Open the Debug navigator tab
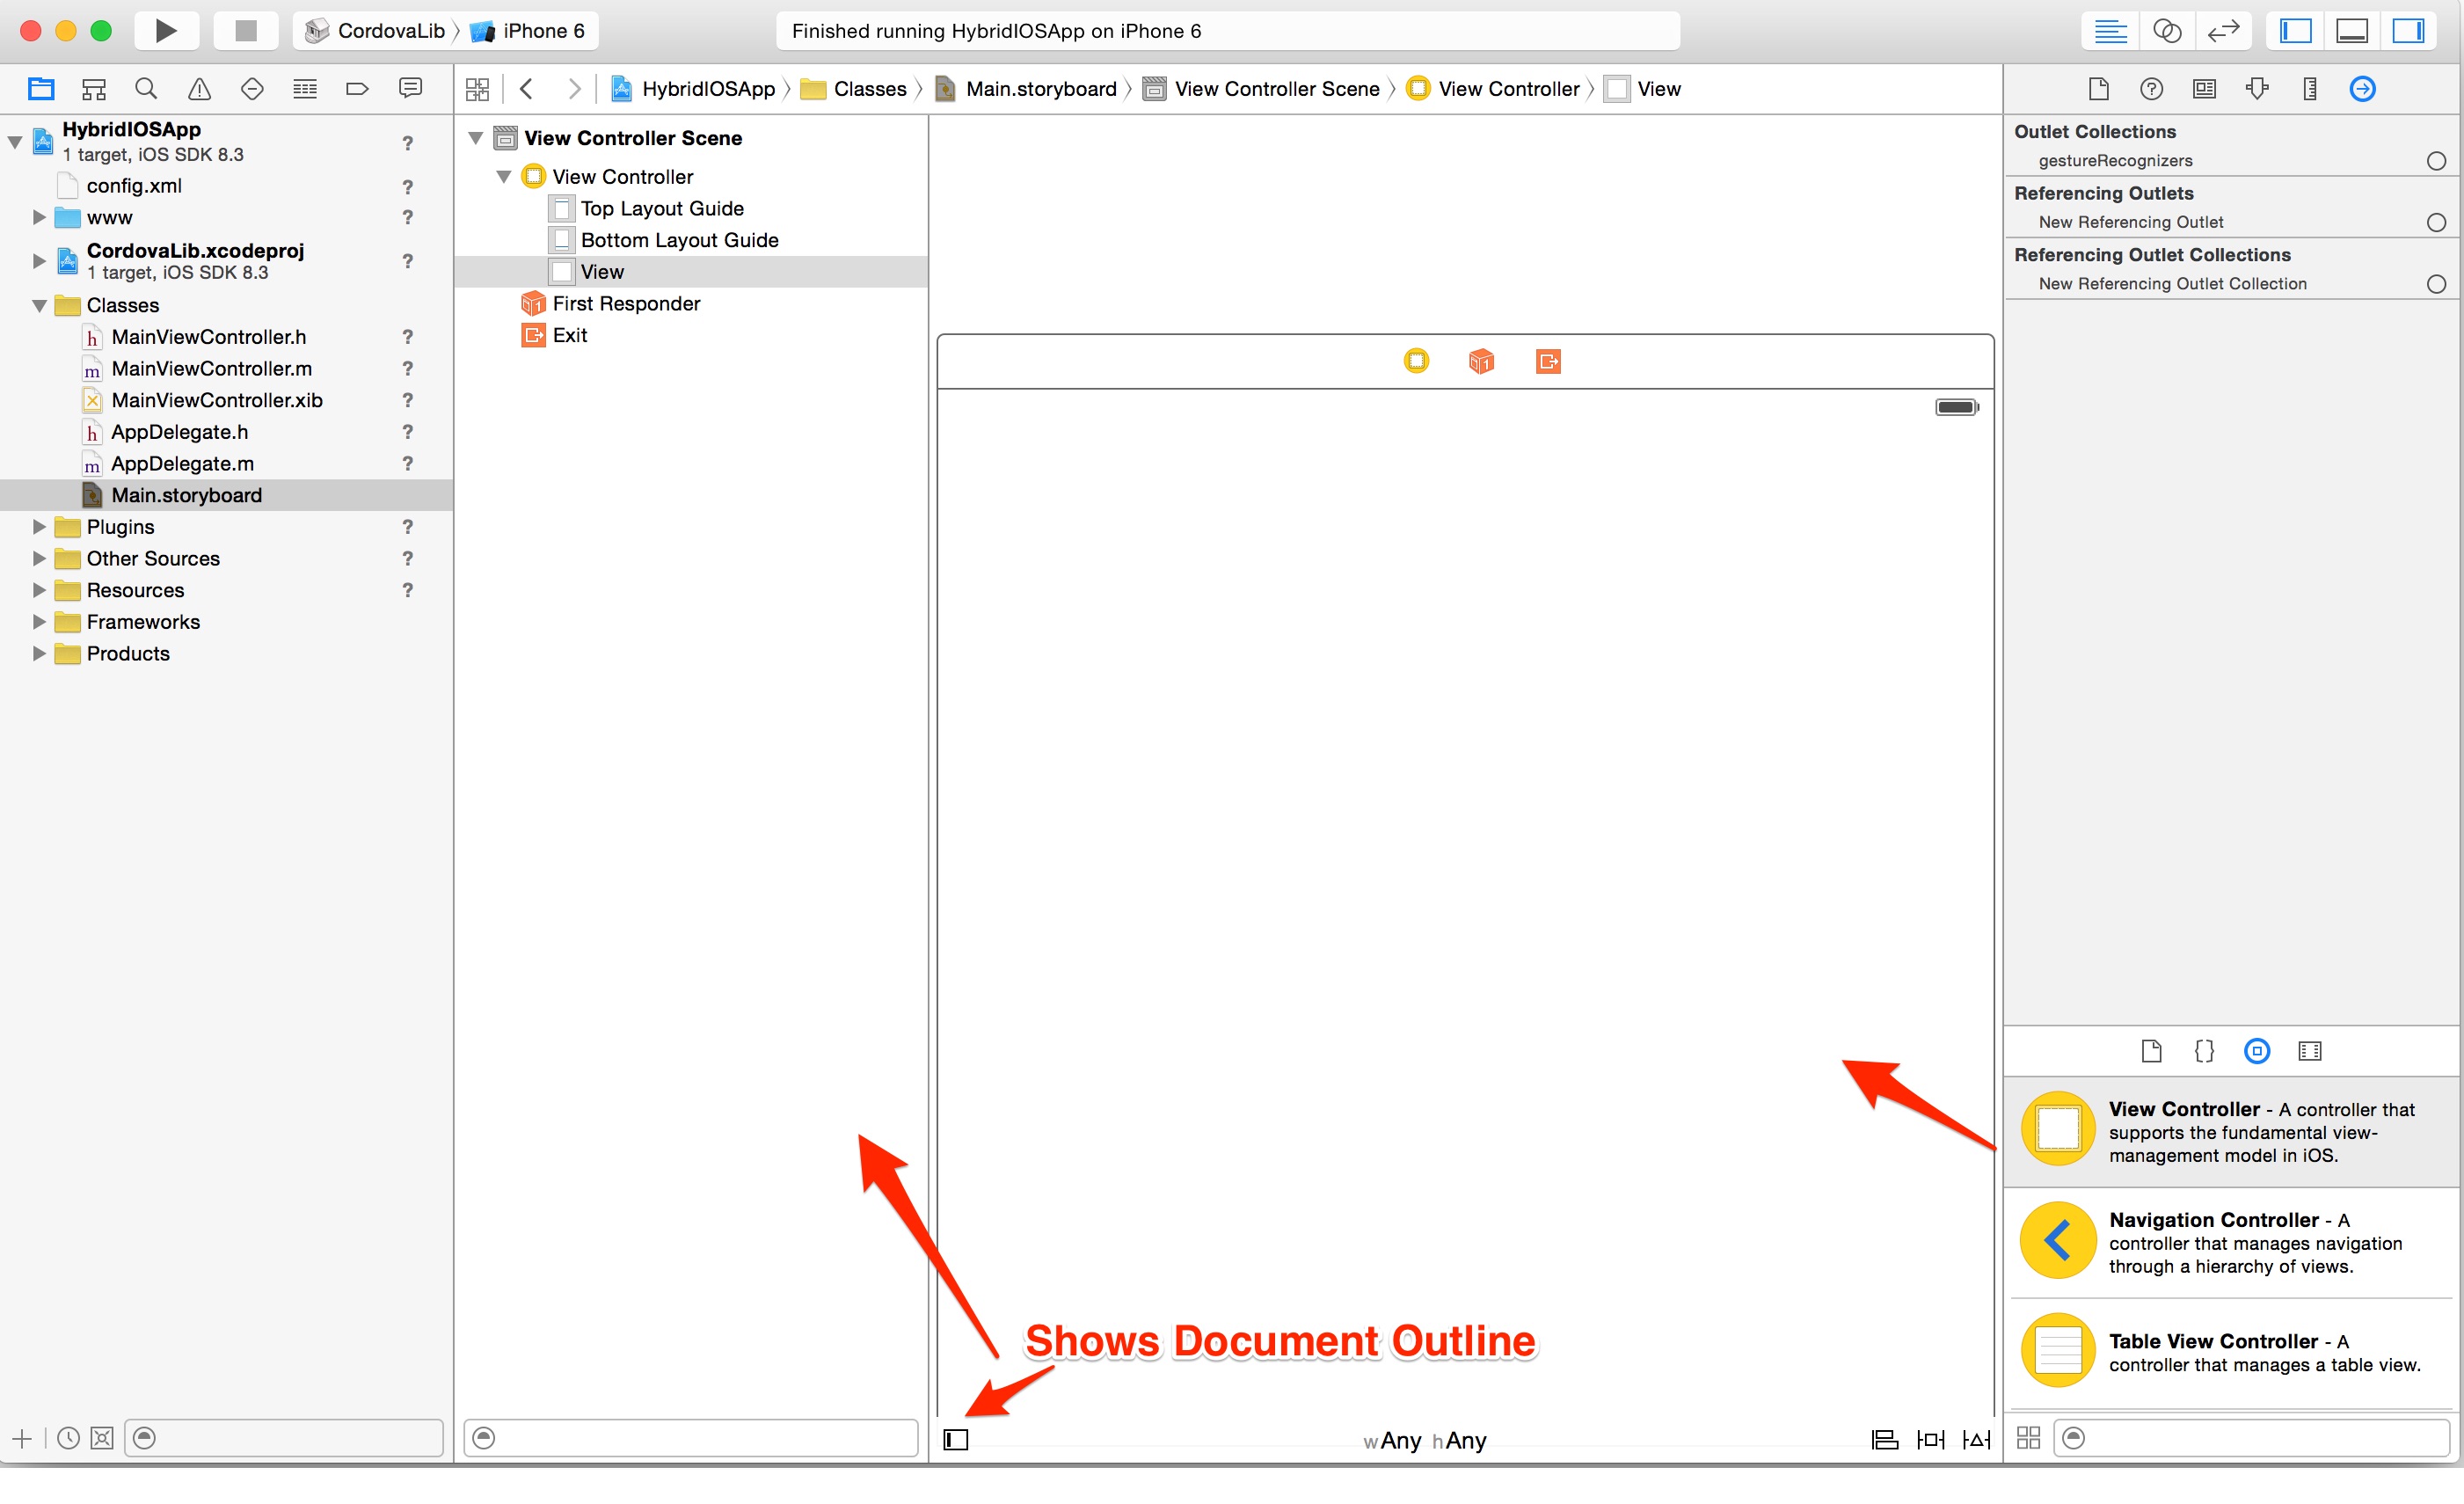Image resolution: width=2464 pixels, height=1504 pixels. [305, 89]
